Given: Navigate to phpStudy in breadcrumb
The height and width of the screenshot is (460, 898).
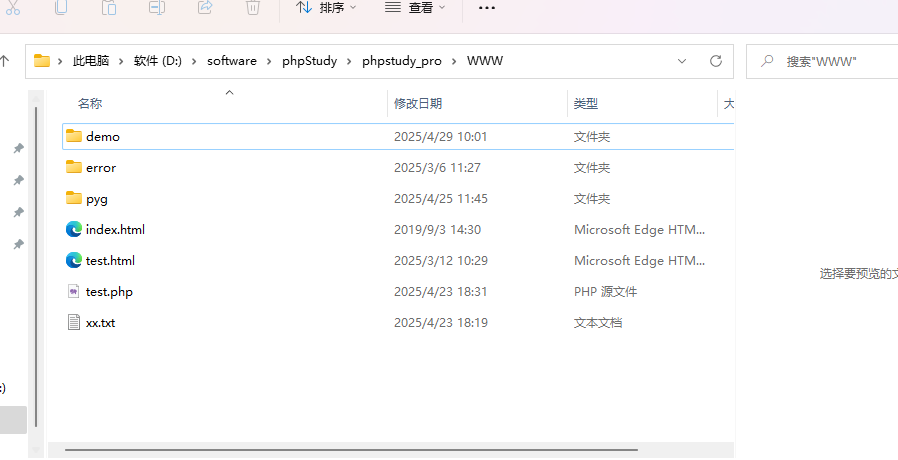Looking at the screenshot, I should pos(309,61).
